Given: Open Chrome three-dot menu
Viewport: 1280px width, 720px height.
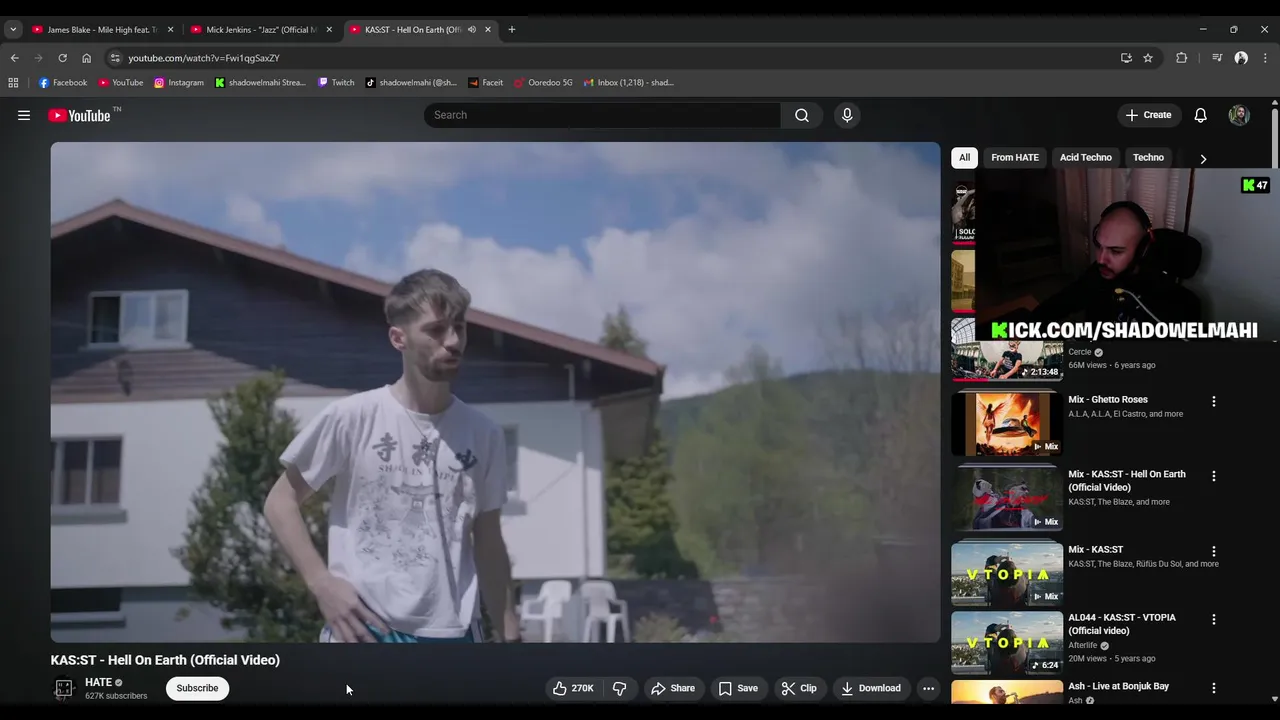Looking at the screenshot, I should tap(1265, 58).
